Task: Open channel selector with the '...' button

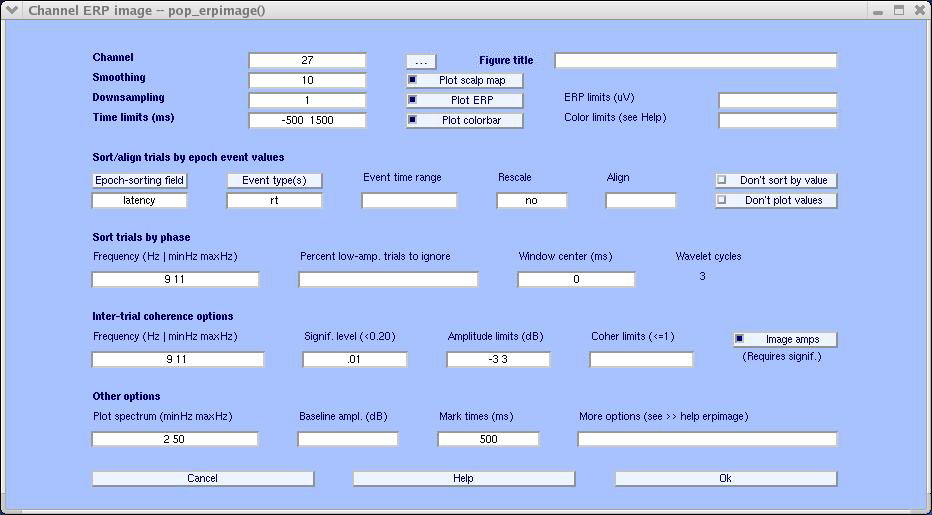Action: tap(421, 61)
